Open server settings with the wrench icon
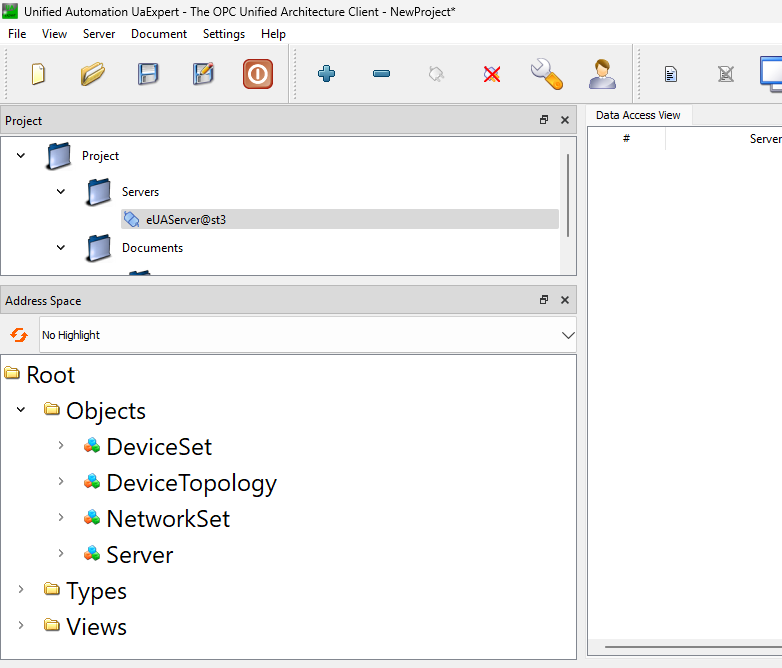782x668 pixels. (546, 74)
